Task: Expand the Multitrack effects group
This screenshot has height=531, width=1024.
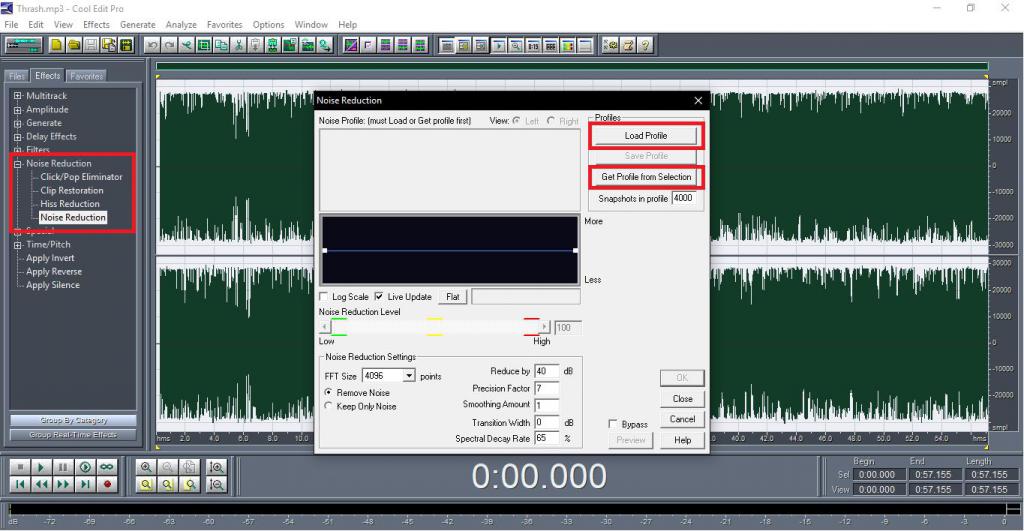Action: pyautogui.click(x=18, y=96)
